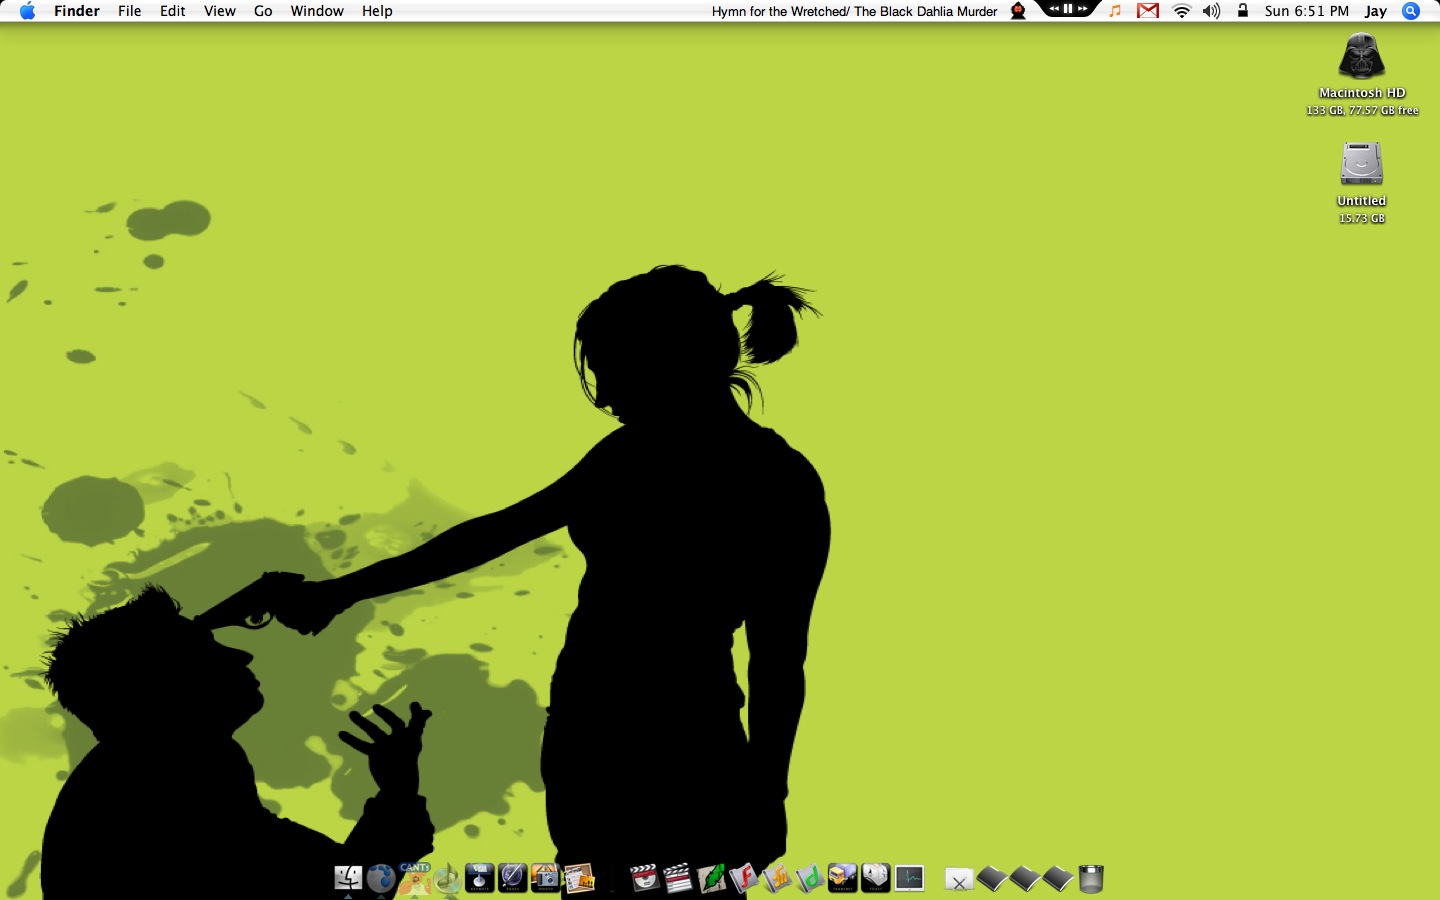Open the photo documents Preview icon in Dock
This screenshot has width=1440, height=900.
point(579,878)
